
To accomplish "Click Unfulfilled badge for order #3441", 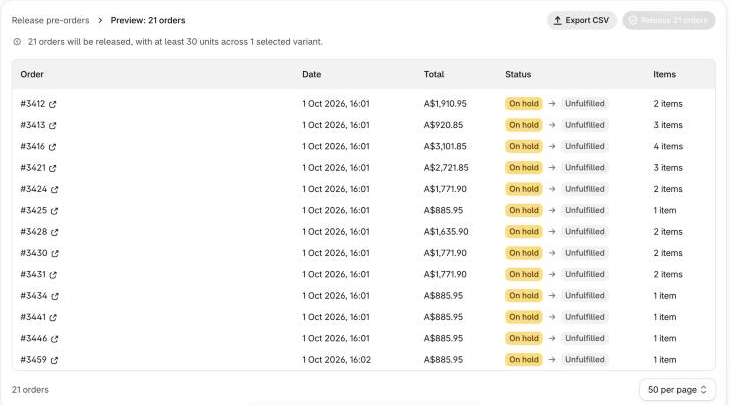I will click(x=585, y=317).
